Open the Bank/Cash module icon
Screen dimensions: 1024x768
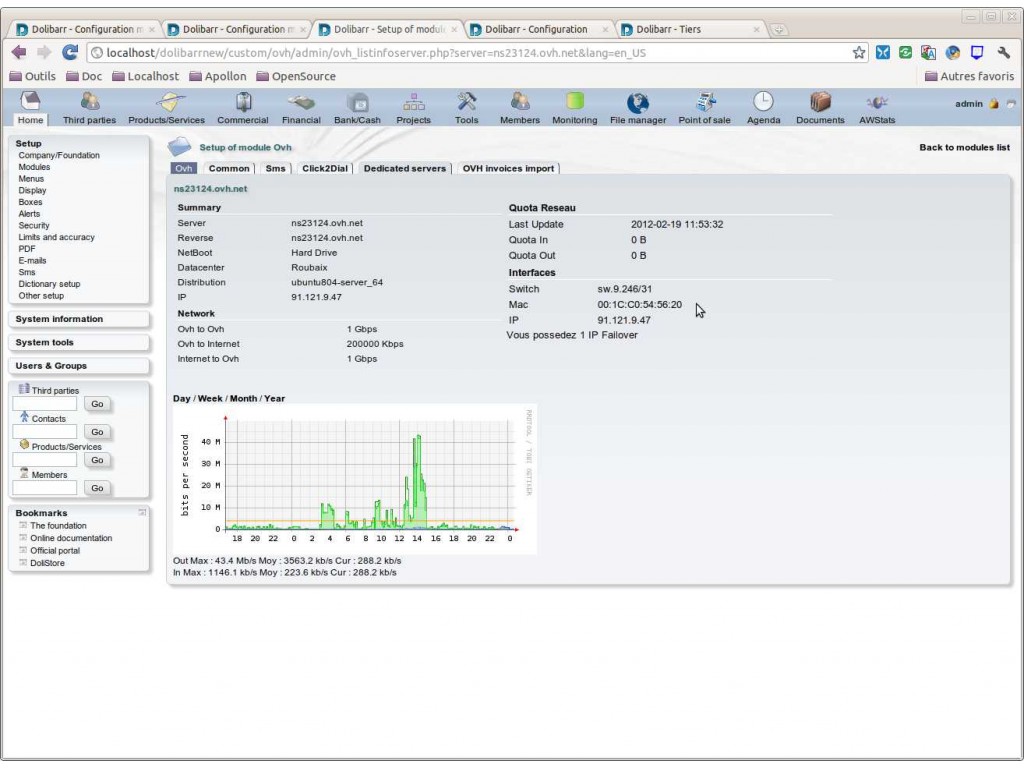click(357, 103)
